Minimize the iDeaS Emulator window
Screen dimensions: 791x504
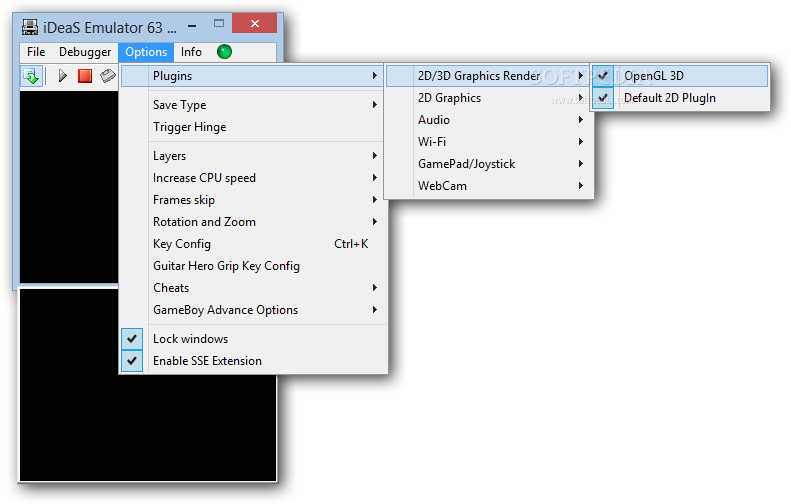pyautogui.click(x=192, y=25)
